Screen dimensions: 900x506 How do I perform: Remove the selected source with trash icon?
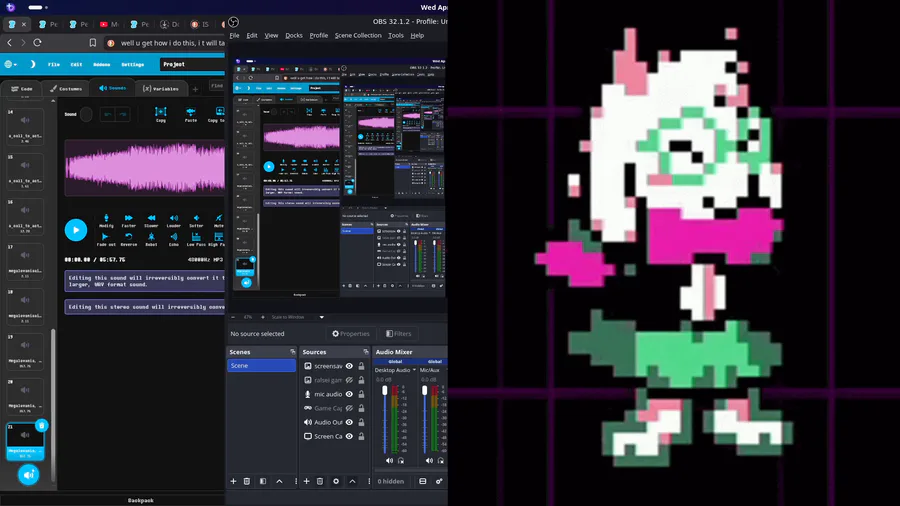coord(320,481)
